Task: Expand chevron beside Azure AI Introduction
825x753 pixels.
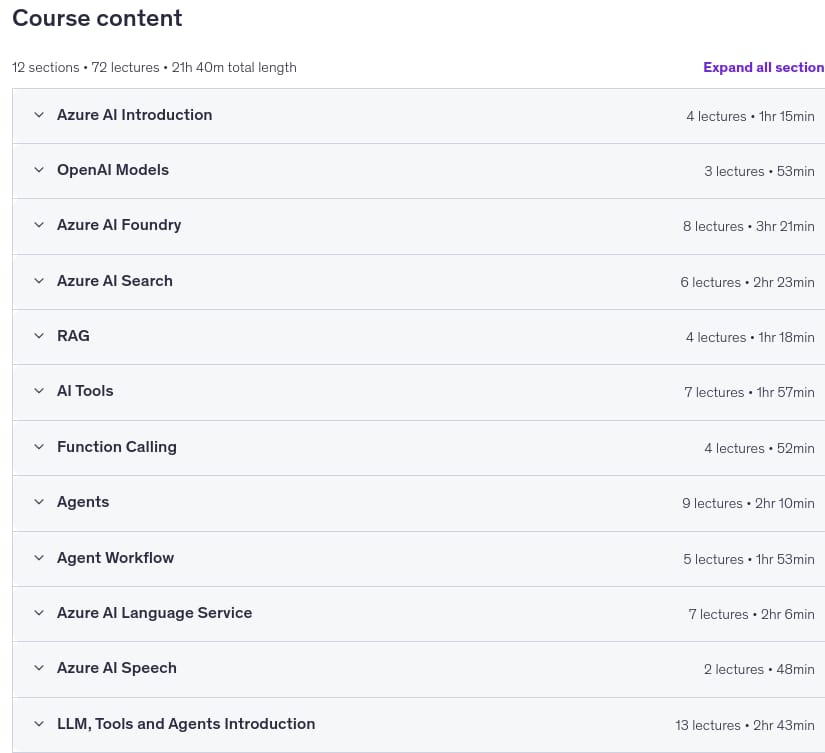Action: (x=39, y=115)
